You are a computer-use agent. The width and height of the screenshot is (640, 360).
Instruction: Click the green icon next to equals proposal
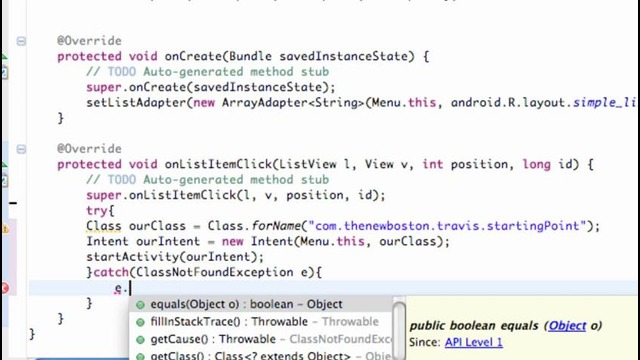click(x=140, y=305)
